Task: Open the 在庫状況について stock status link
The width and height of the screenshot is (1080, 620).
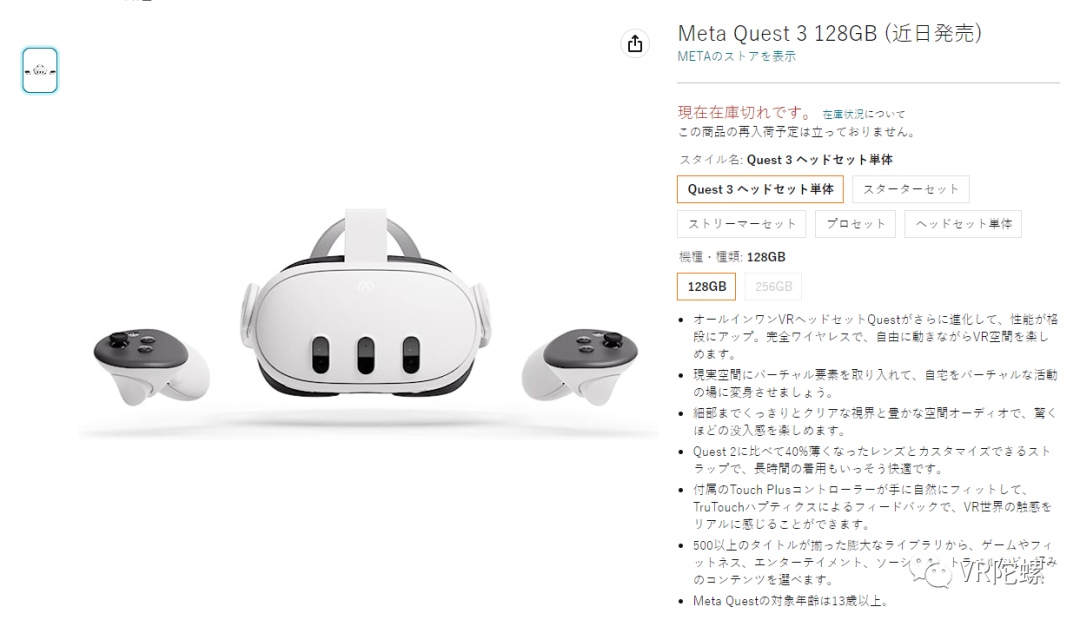Action: [864, 114]
